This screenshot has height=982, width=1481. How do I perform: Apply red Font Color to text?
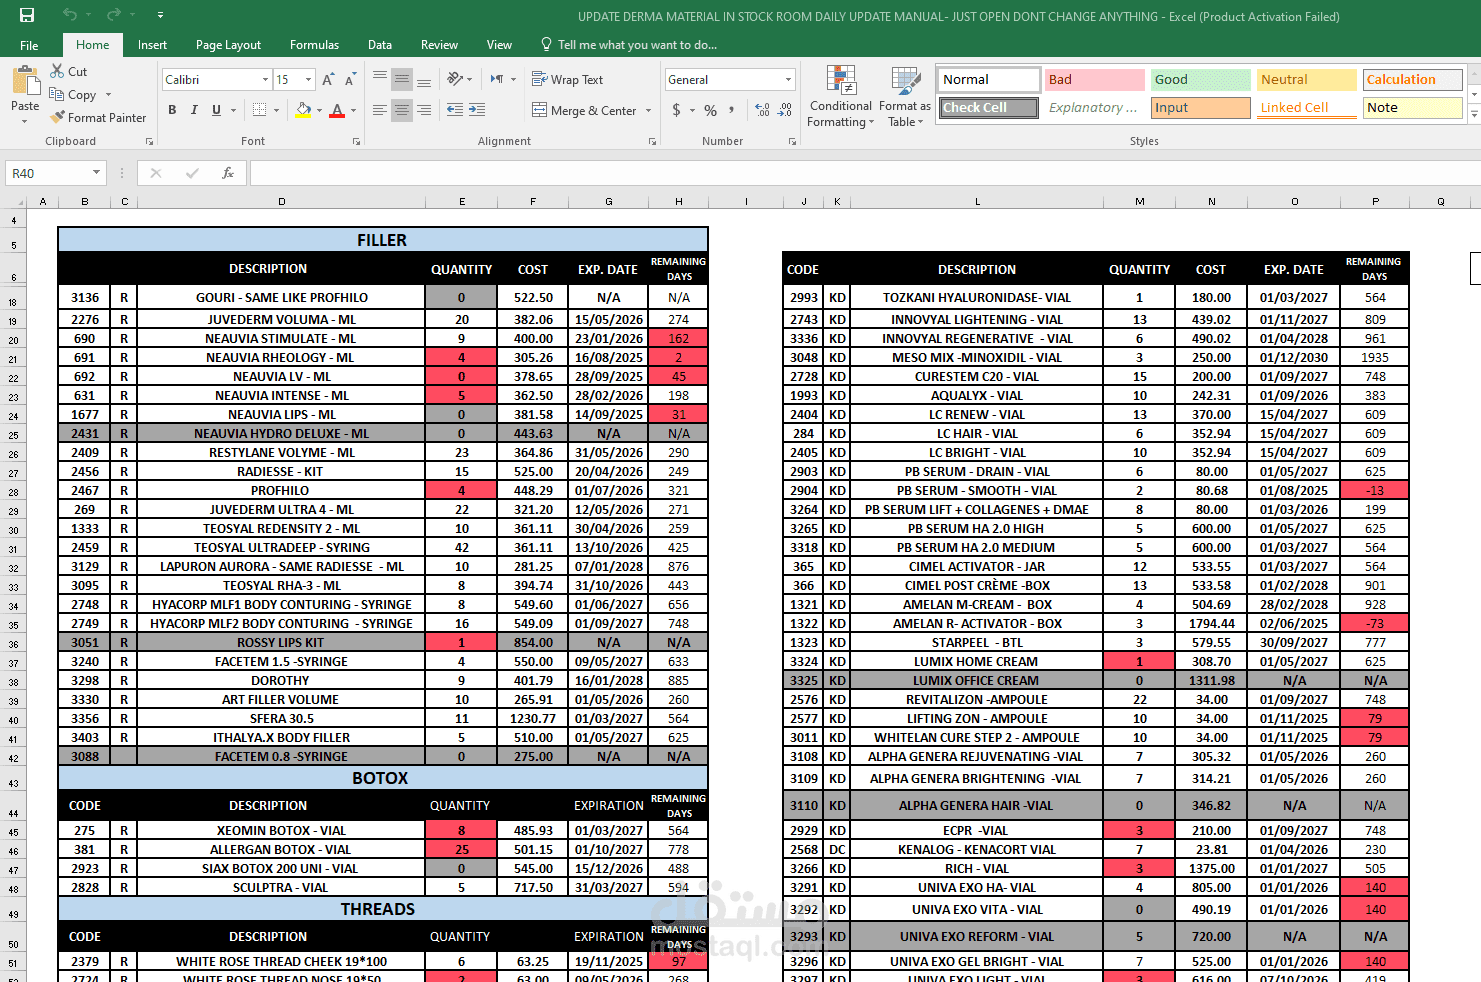coord(337,110)
